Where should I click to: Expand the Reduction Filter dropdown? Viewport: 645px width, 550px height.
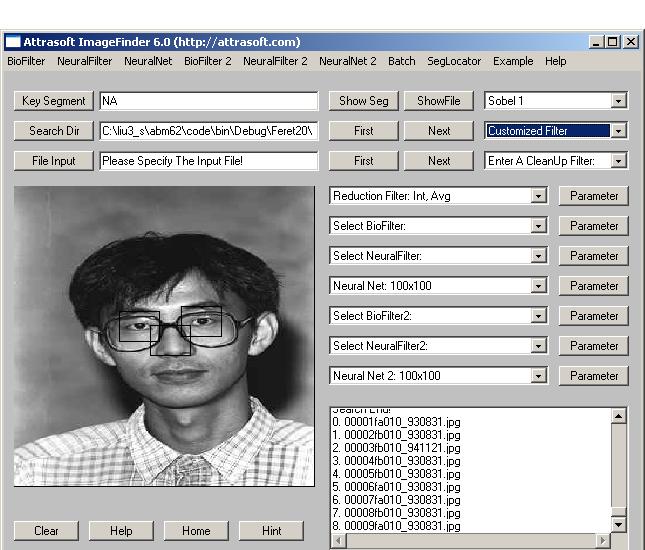click(x=539, y=196)
